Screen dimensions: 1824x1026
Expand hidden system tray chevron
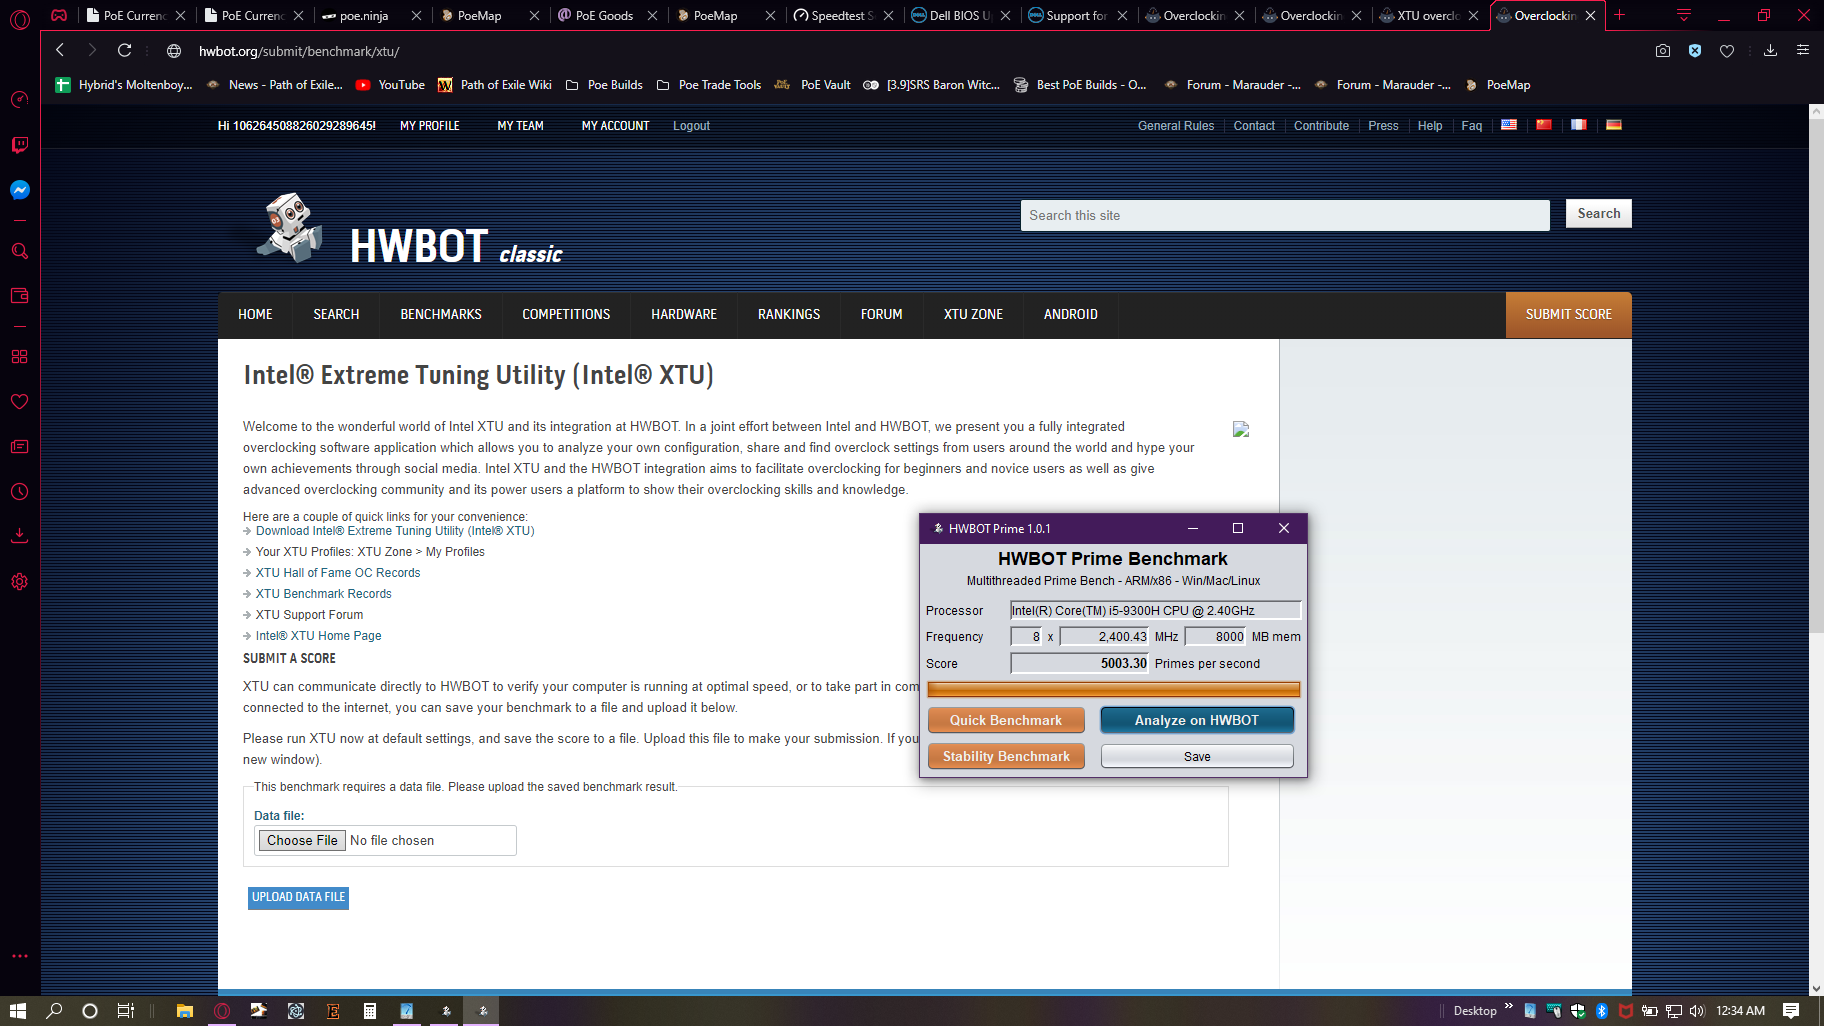1508,1006
